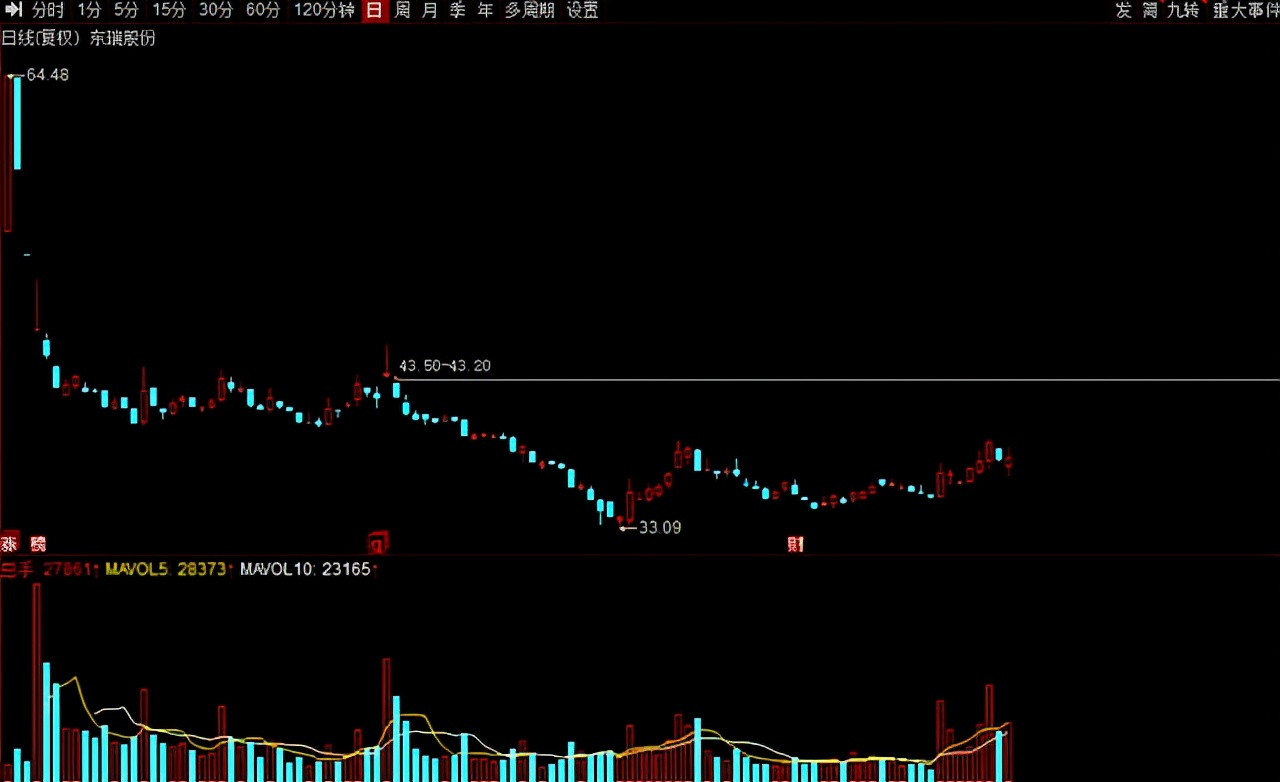Viewport: 1280px width, 782px height.
Task: Click the 阔 button in top bar
Action: (1151, 10)
